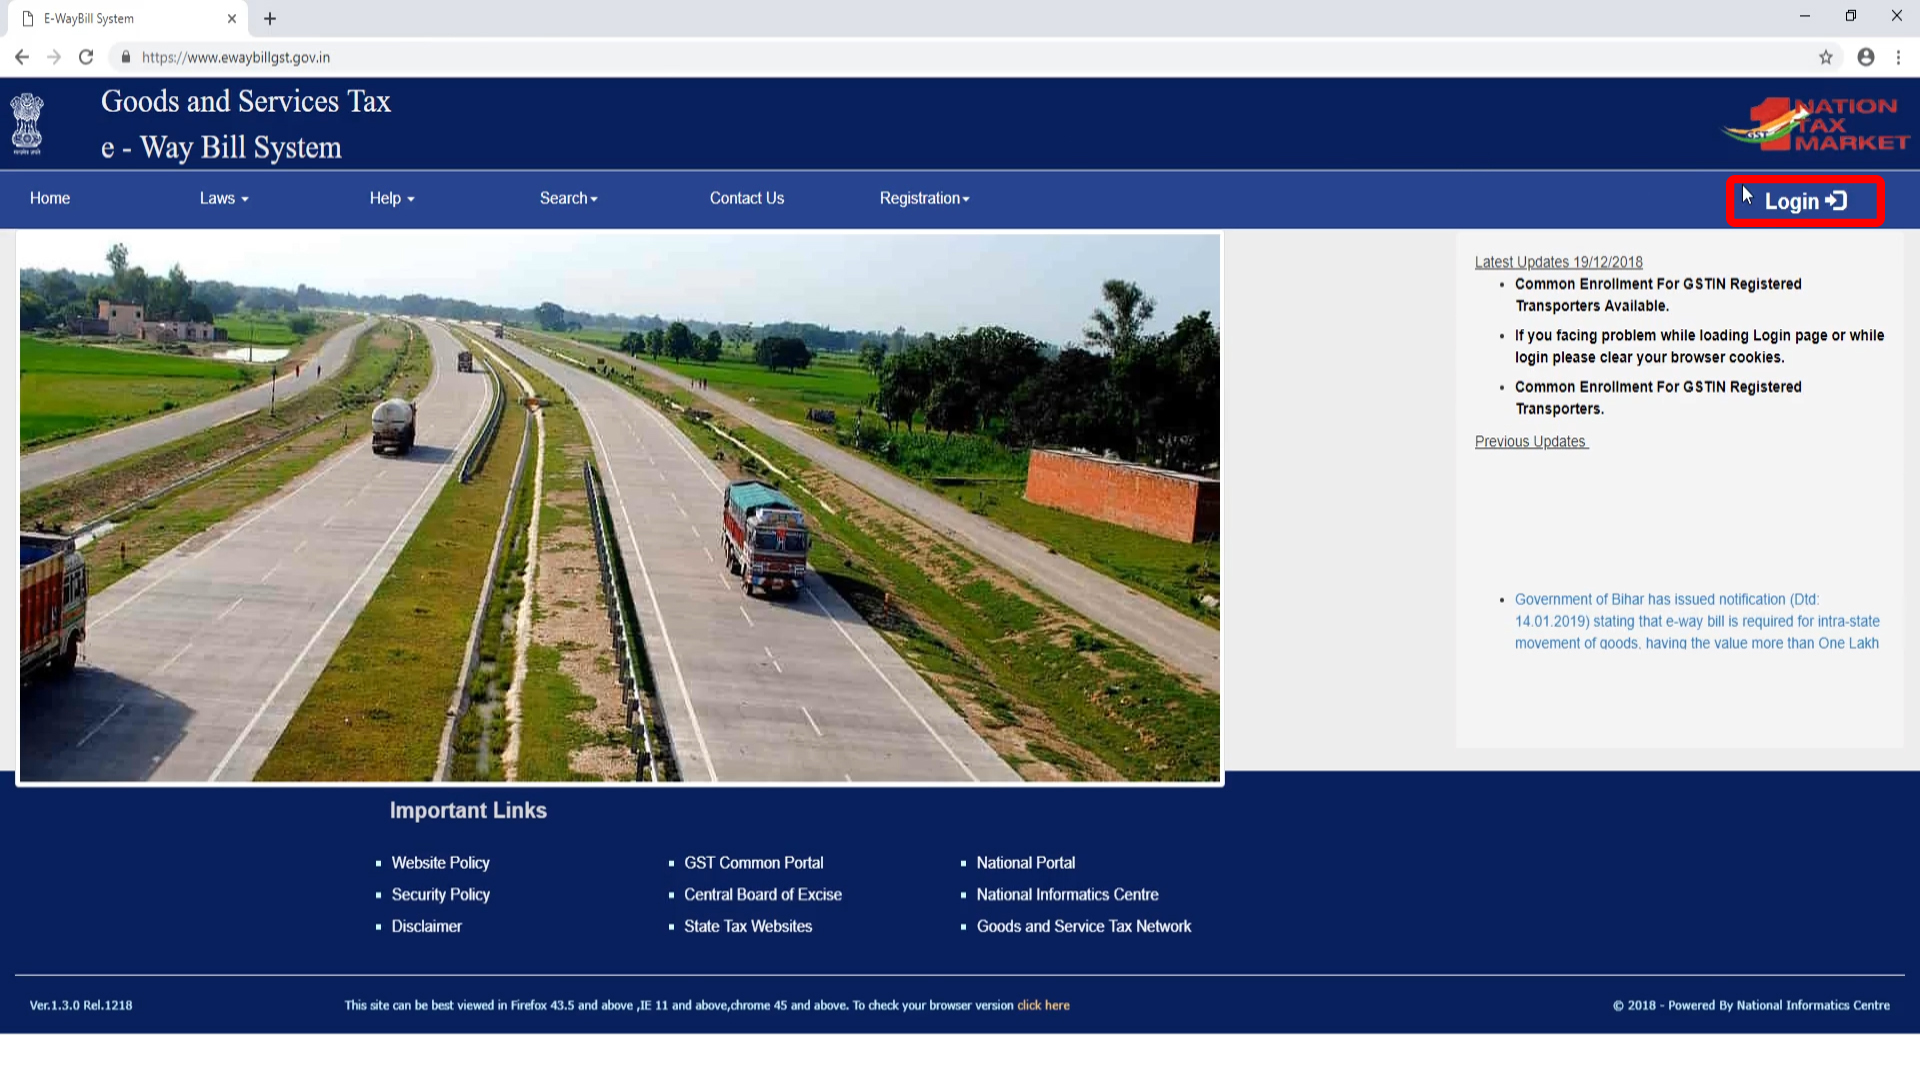Open a new browser tab

click(270, 18)
